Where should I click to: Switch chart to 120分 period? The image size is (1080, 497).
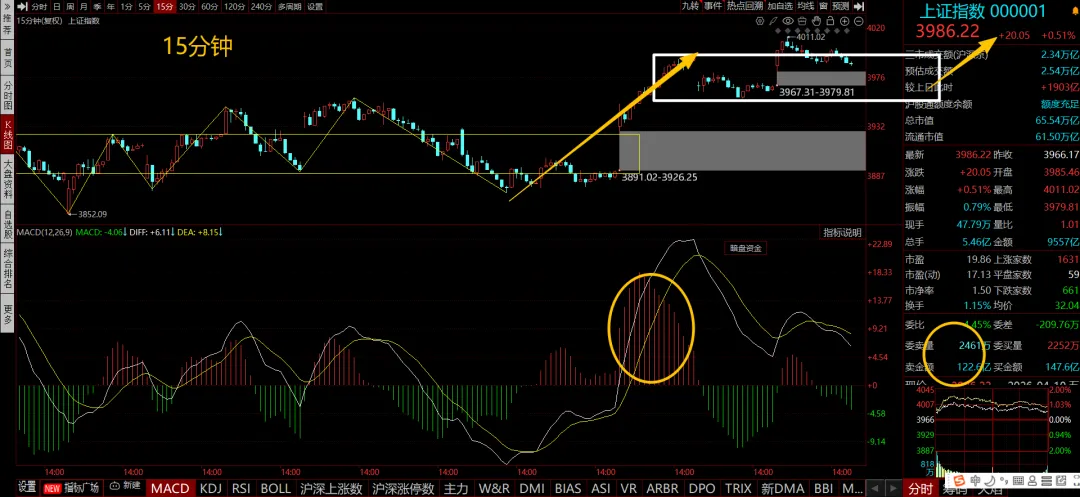click(x=235, y=6)
